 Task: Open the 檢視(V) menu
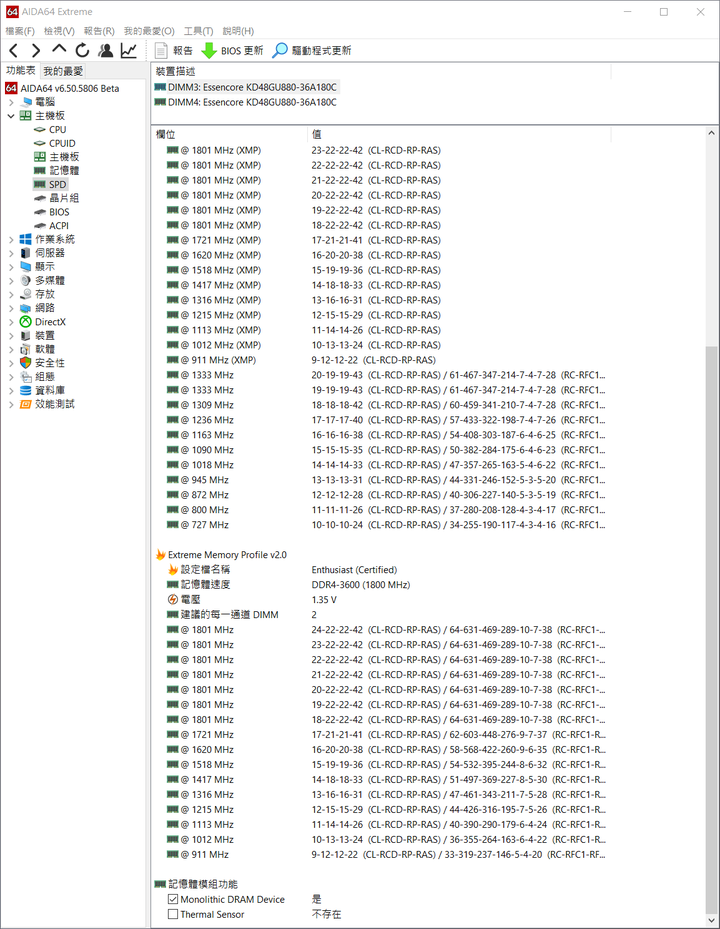tap(59, 31)
